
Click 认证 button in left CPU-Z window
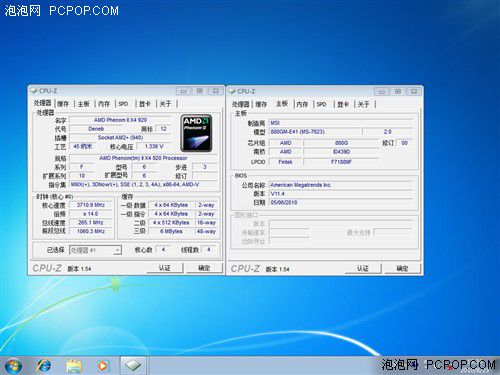165,268
